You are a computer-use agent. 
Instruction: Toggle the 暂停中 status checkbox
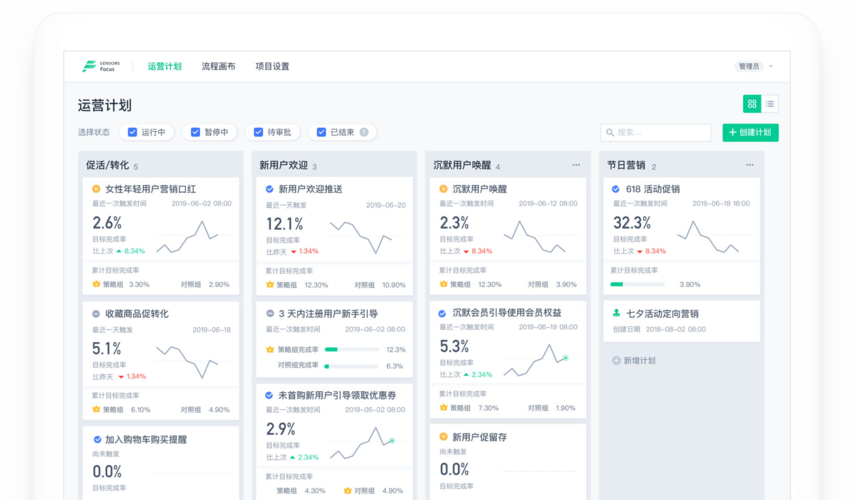[195, 132]
